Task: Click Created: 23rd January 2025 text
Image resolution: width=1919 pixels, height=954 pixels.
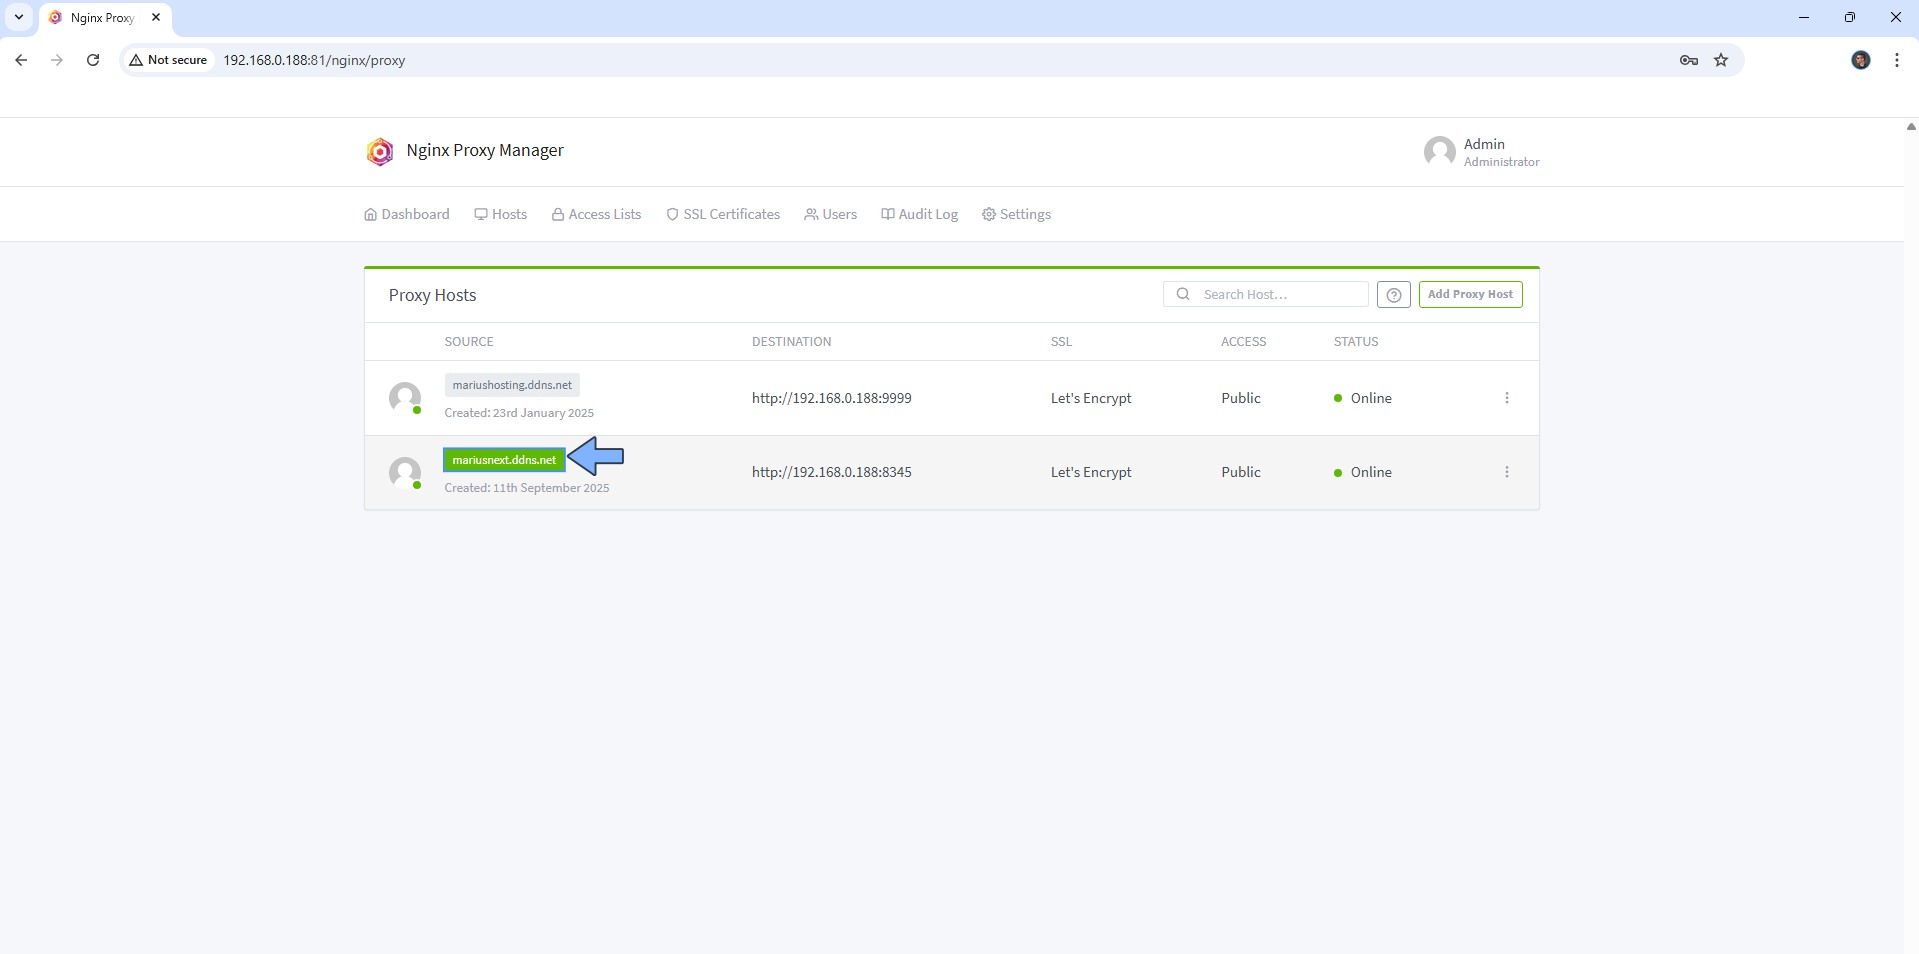Action: [x=519, y=413]
